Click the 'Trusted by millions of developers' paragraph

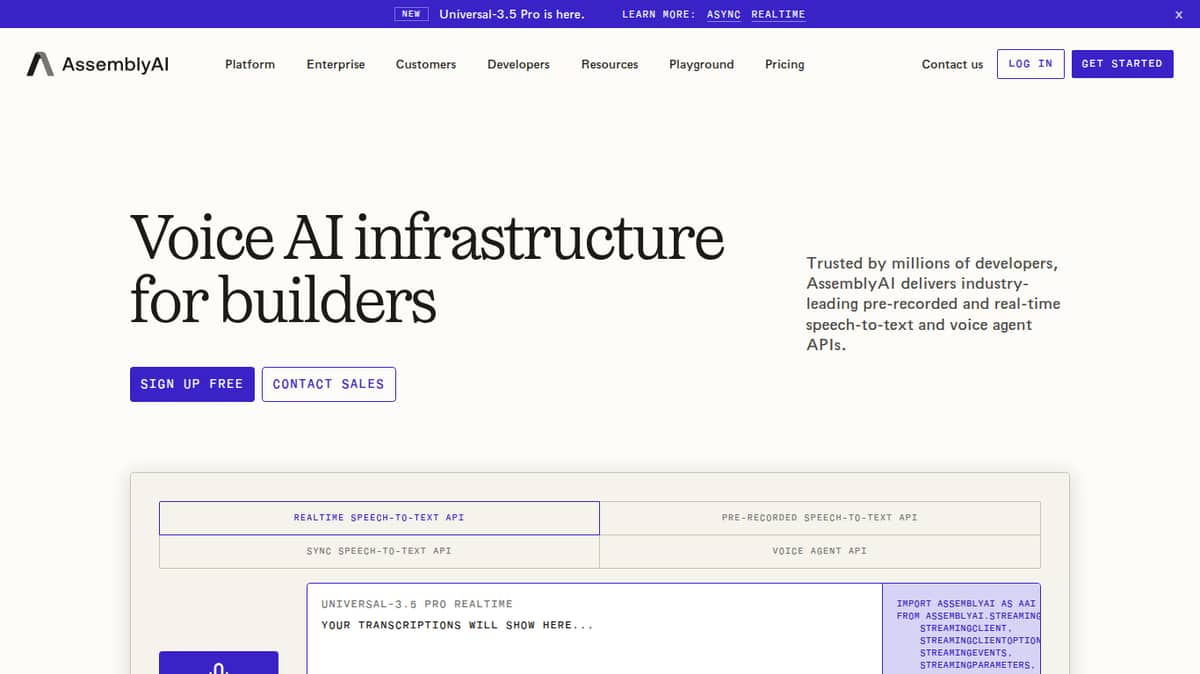pos(933,304)
